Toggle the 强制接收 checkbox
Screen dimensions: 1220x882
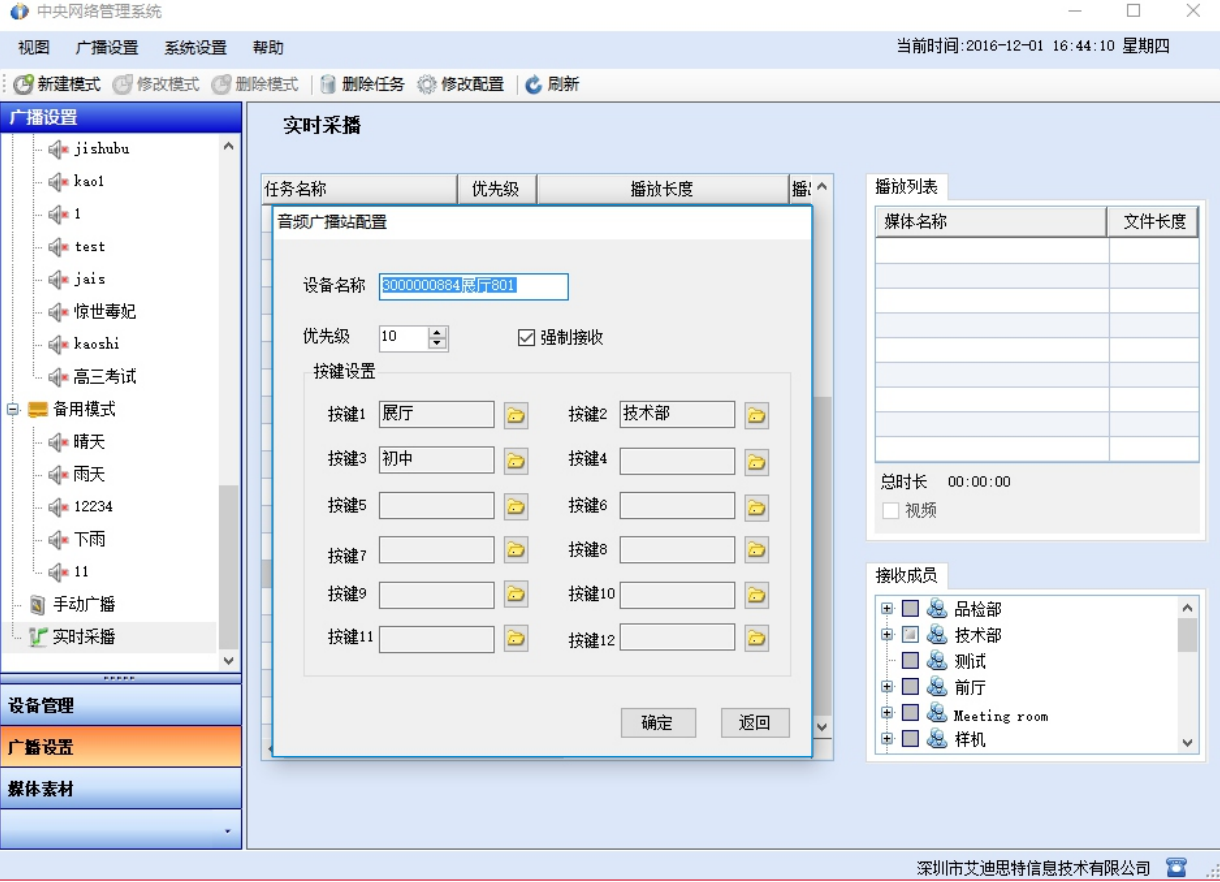(527, 338)
